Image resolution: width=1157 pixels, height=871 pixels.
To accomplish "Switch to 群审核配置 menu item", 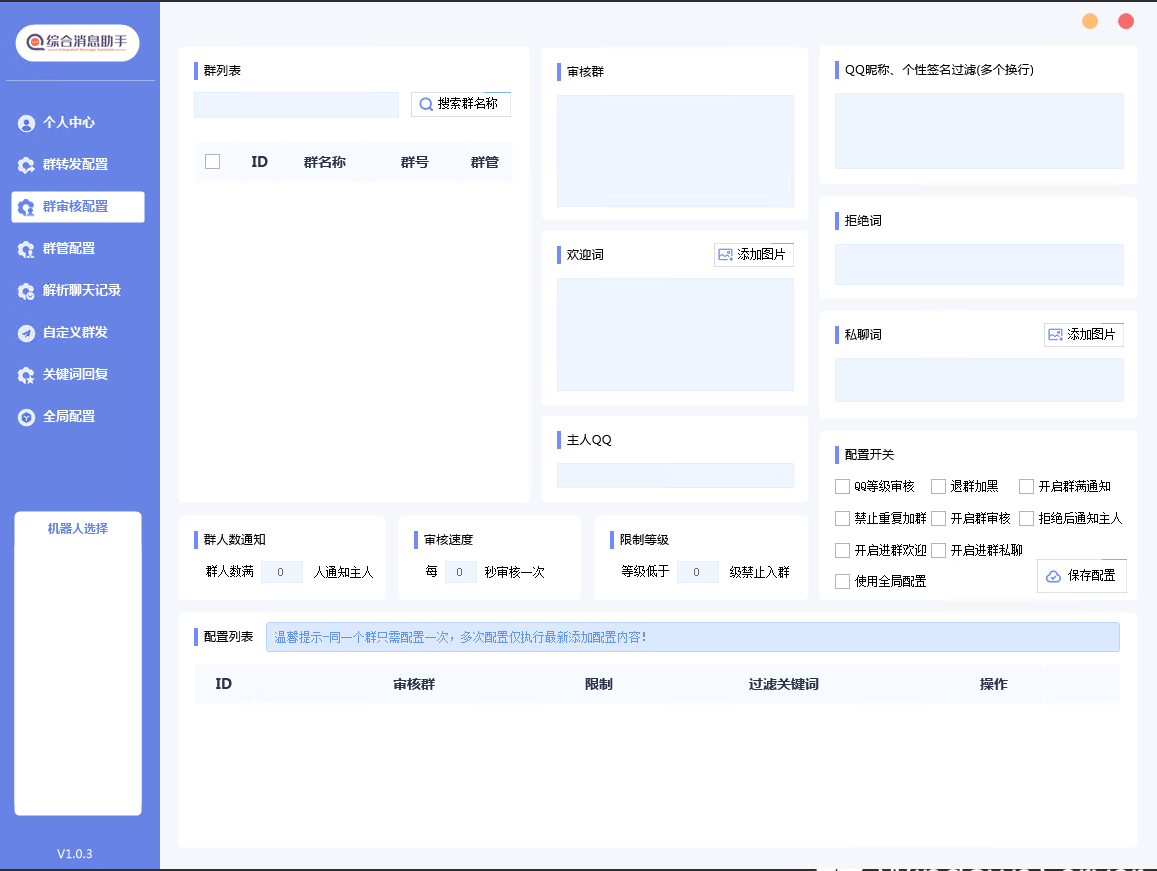I will click(x=78, y=207).
